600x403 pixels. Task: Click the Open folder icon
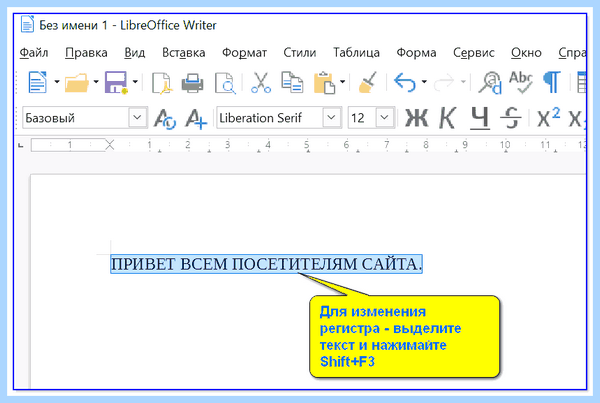(x=77, y=82)
